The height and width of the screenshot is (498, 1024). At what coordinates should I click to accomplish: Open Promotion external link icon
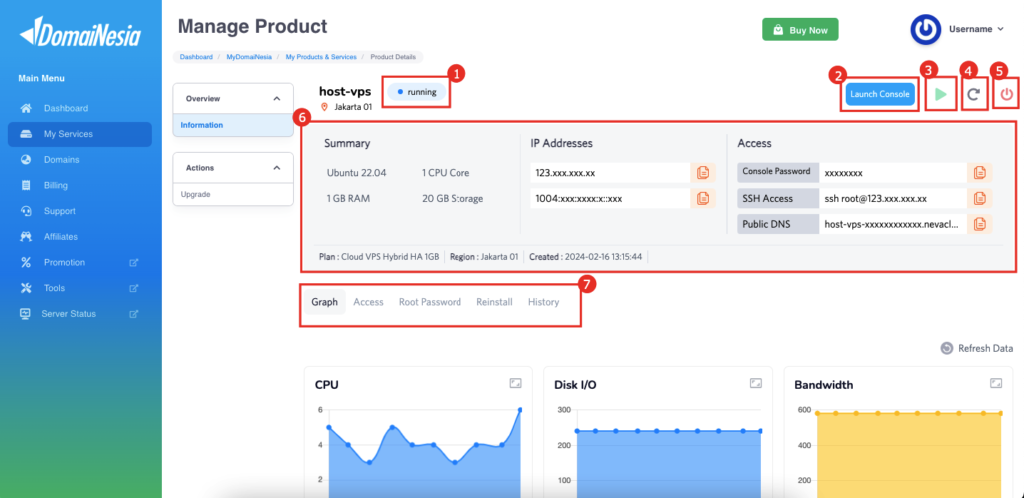(x=134, y=262)
